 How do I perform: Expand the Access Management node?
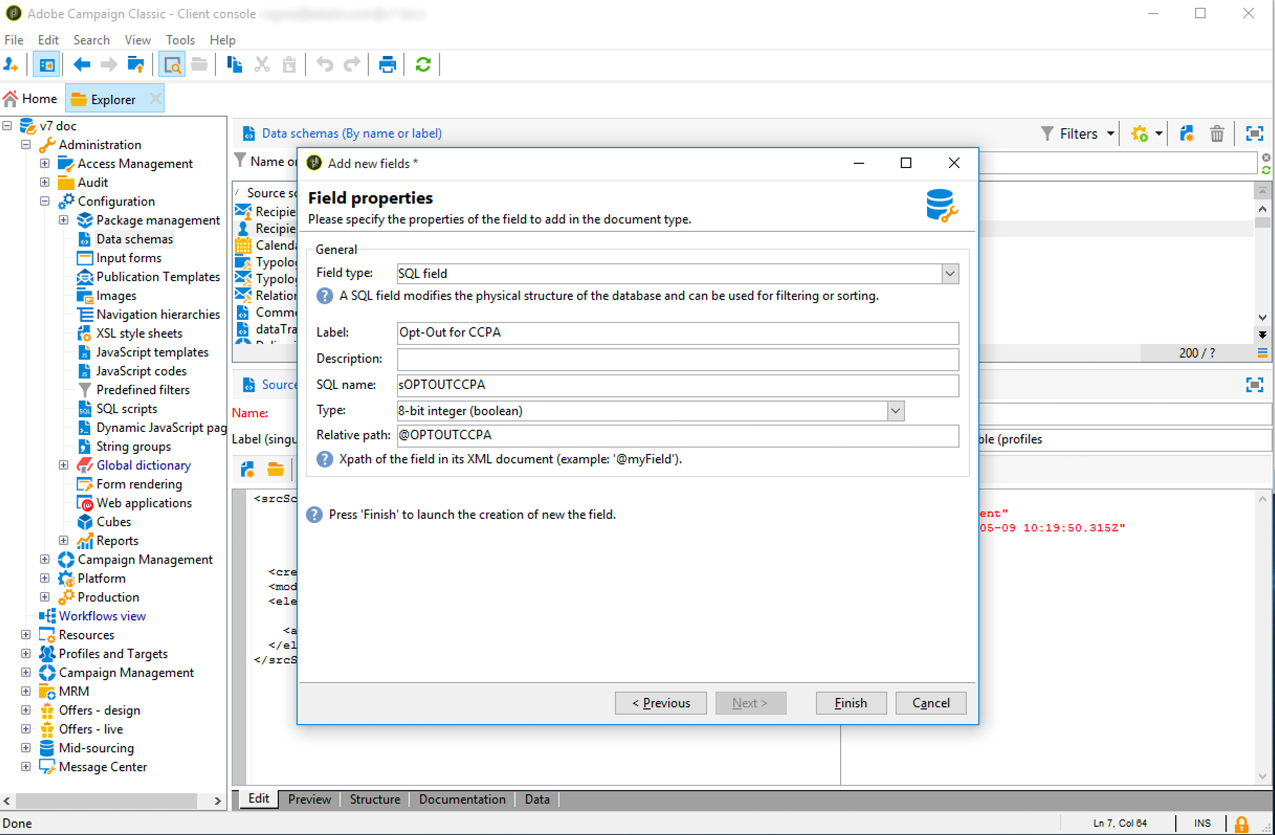tap(45, 164)
